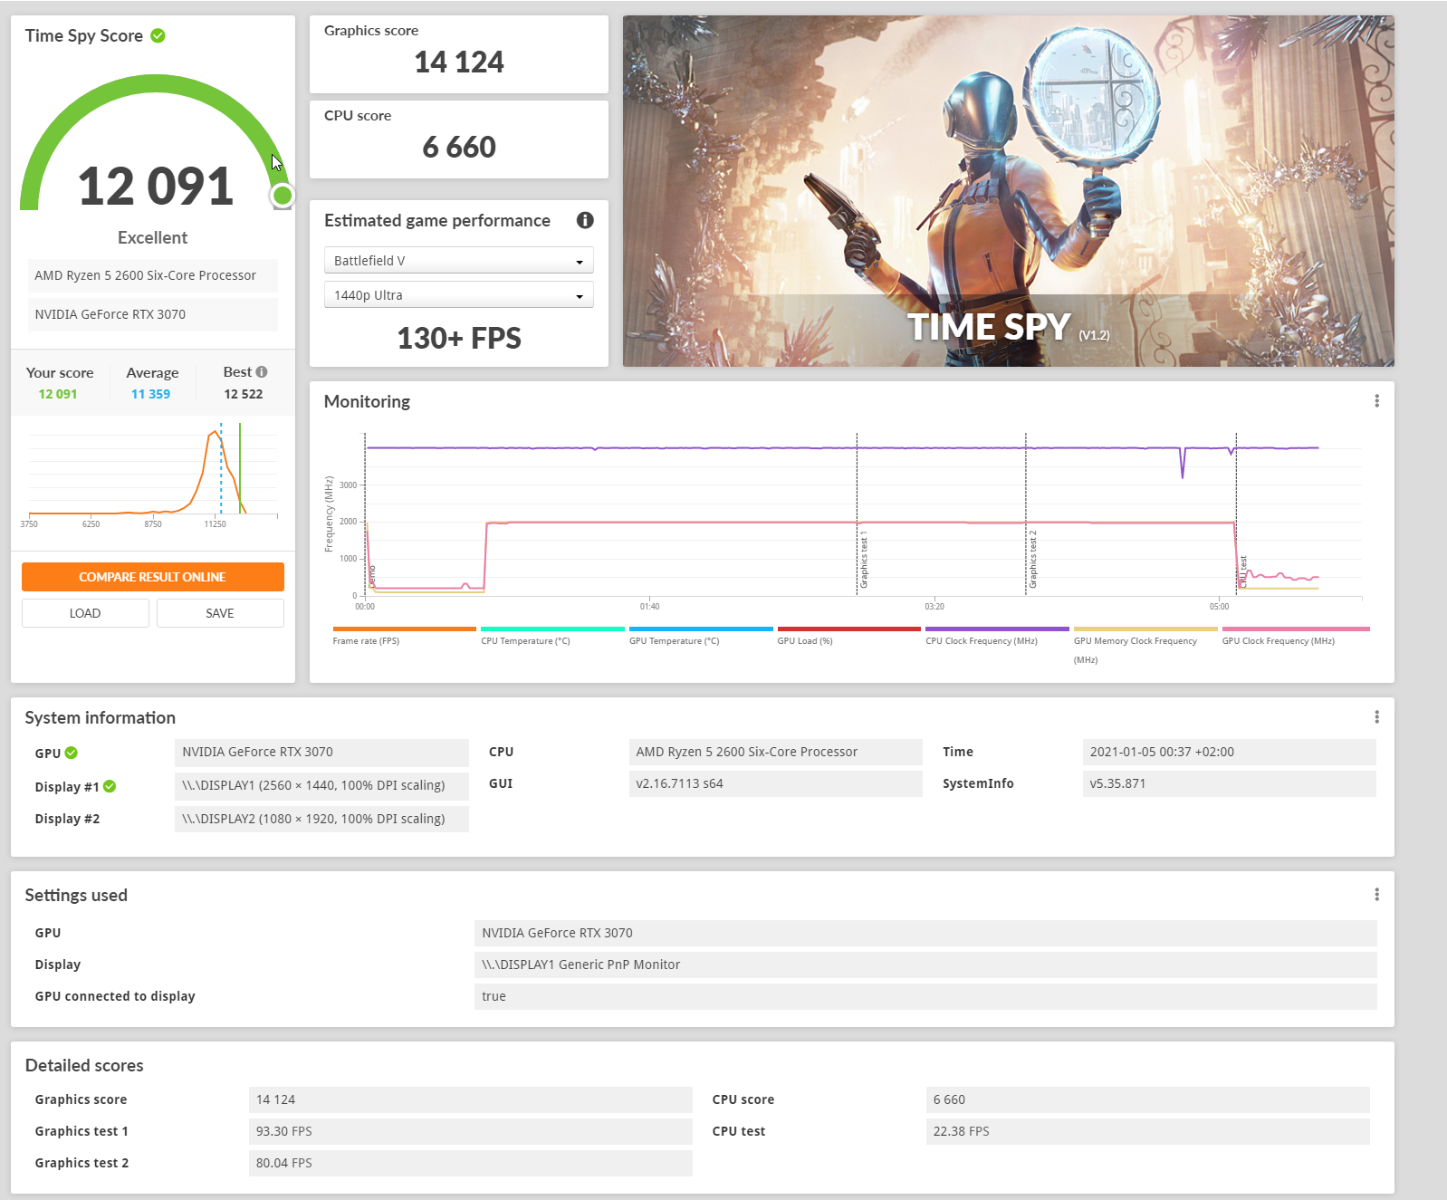
Task: Click the Time Spy artwork thumbnail
Action: coord(1008,191)
